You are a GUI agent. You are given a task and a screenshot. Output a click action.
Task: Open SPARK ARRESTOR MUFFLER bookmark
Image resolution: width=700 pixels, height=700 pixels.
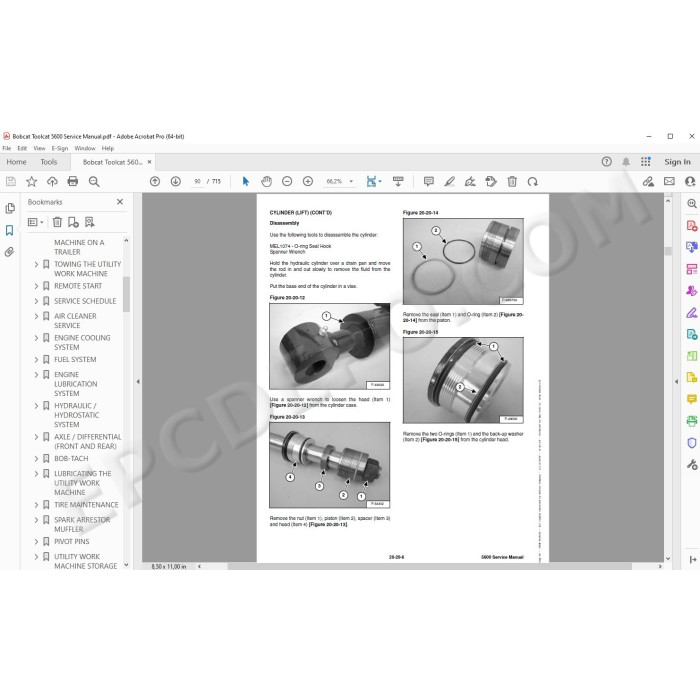[x=82, y=524]
